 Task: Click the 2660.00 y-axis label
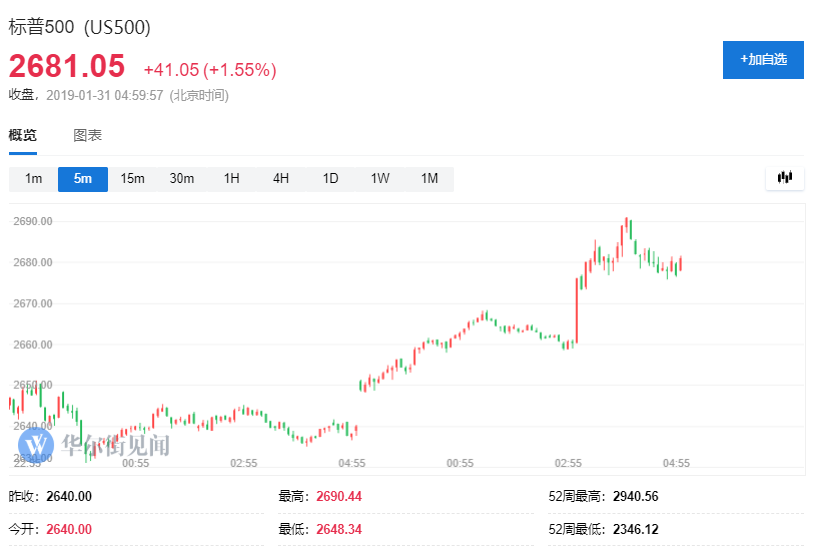tap(33, 344)
